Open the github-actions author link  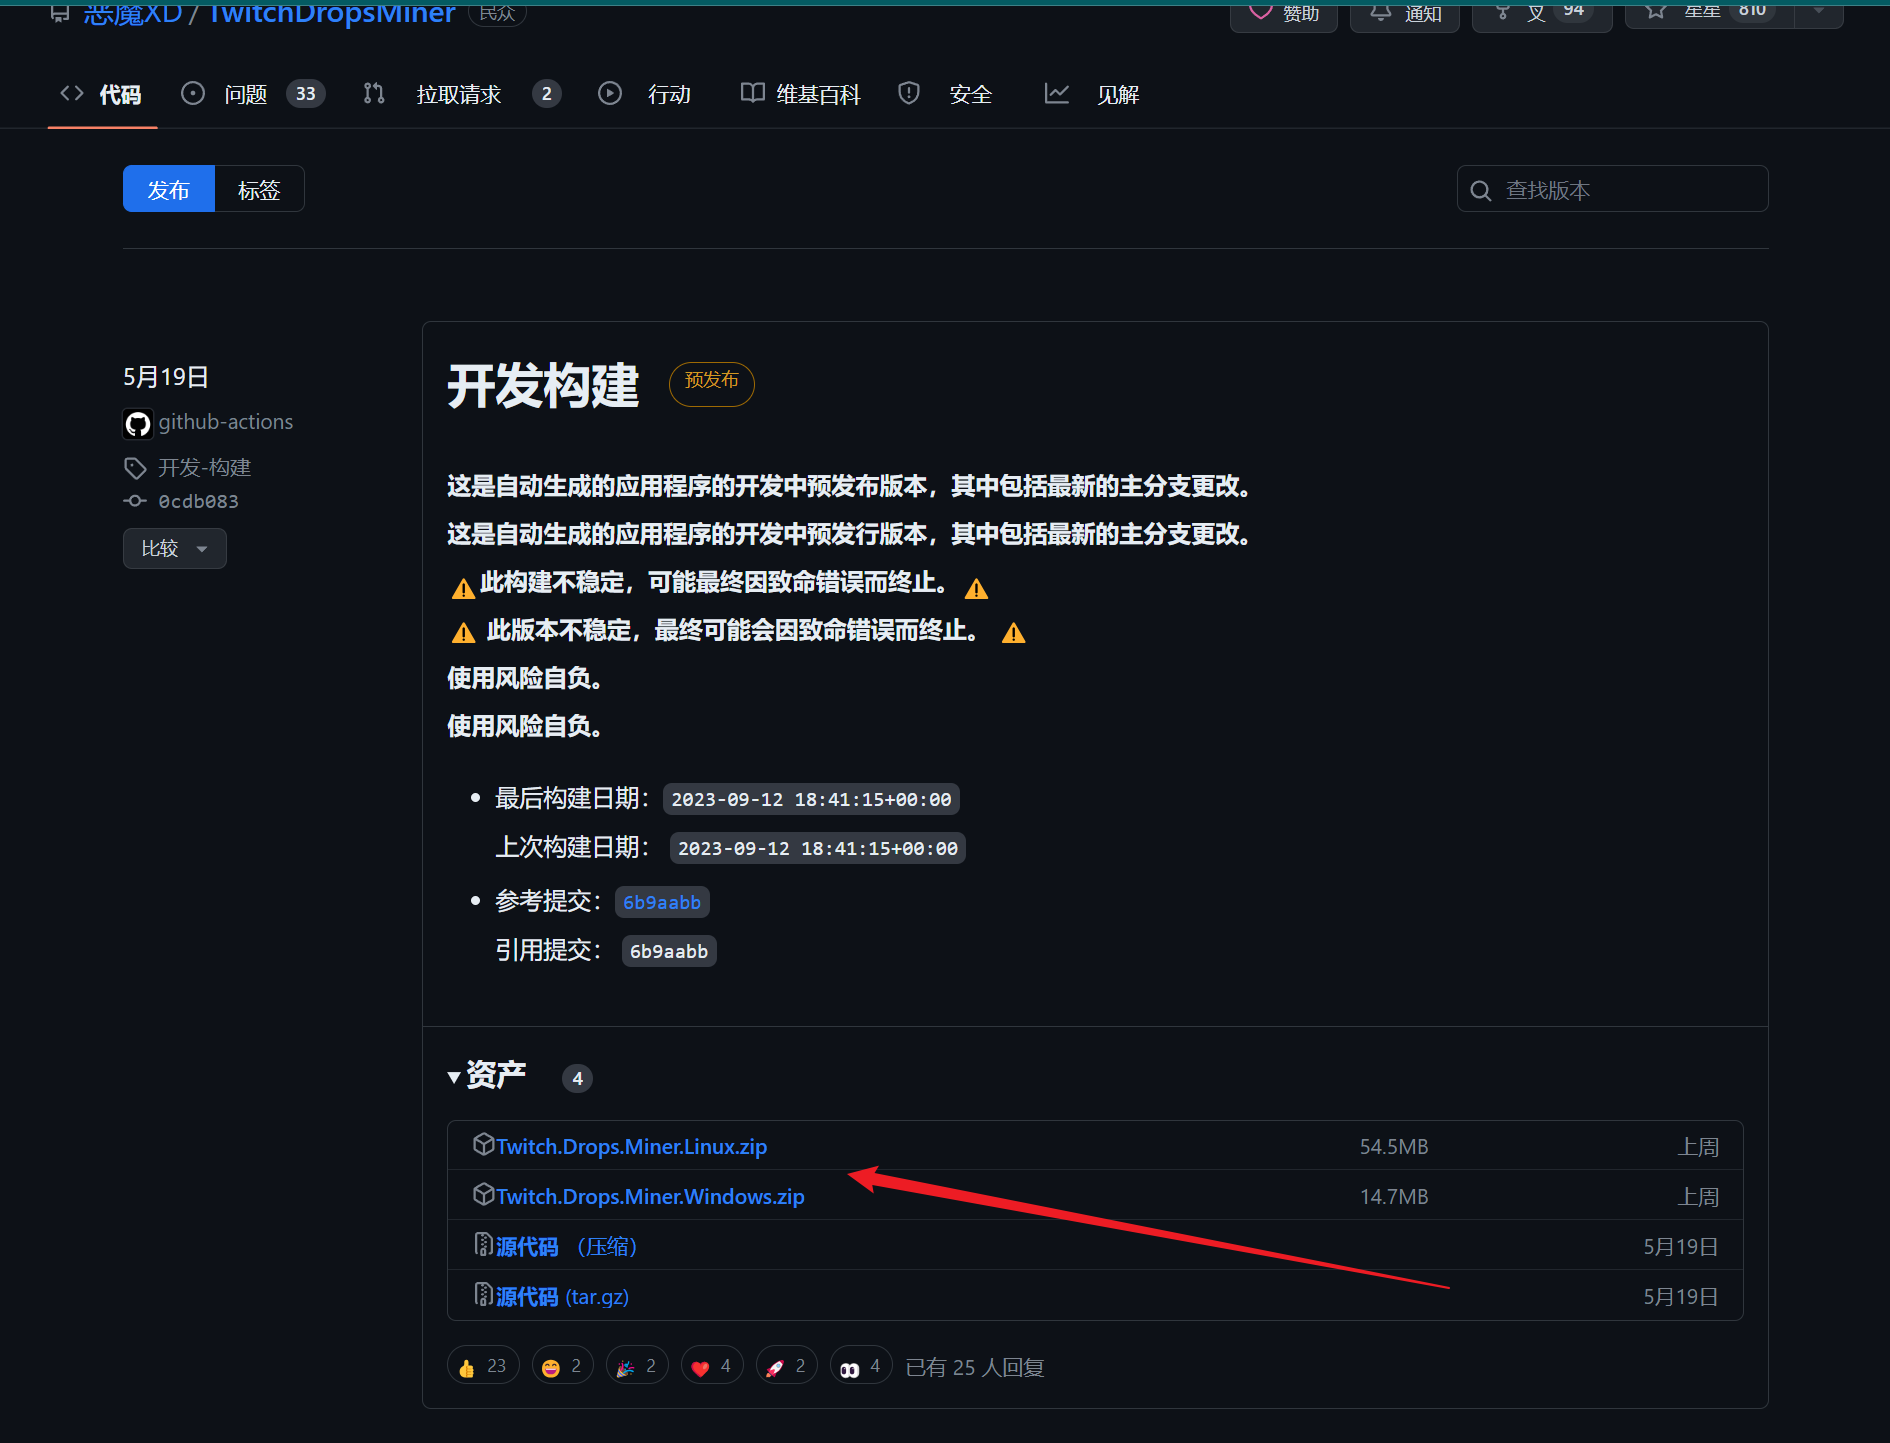[226, 422]
